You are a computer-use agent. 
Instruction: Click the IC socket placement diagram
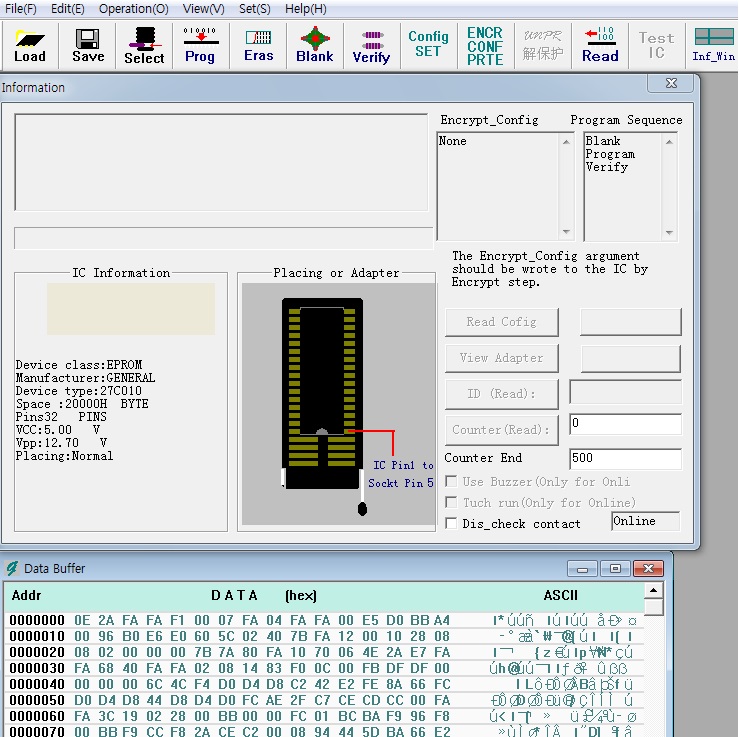(x=338, y=404)
